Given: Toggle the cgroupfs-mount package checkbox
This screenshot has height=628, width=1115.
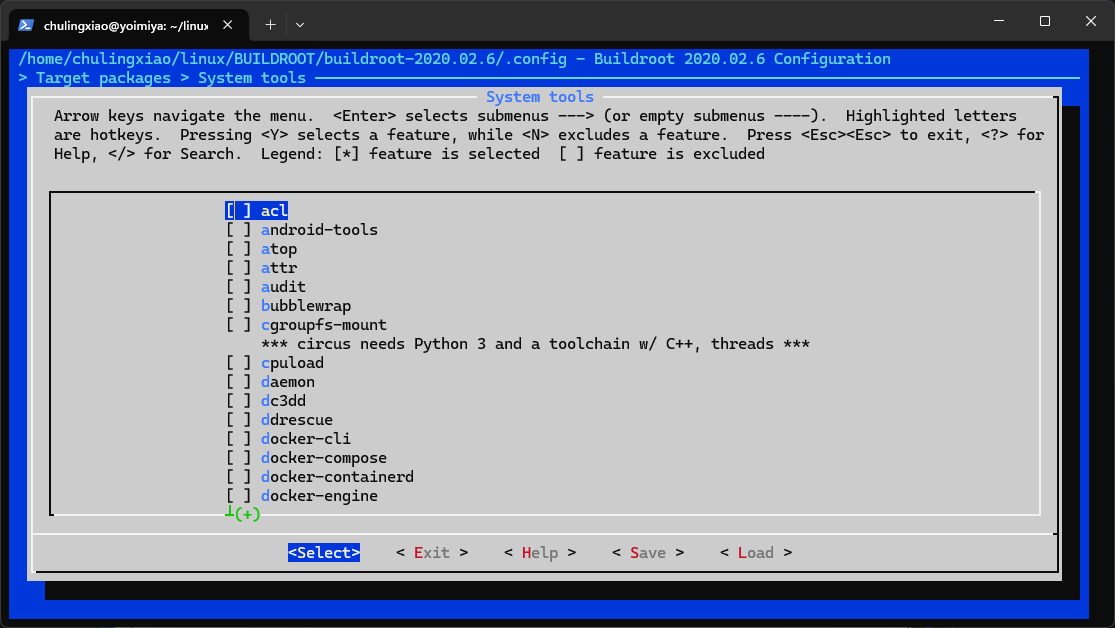Looking at the screenshot, I should point(238,324).
